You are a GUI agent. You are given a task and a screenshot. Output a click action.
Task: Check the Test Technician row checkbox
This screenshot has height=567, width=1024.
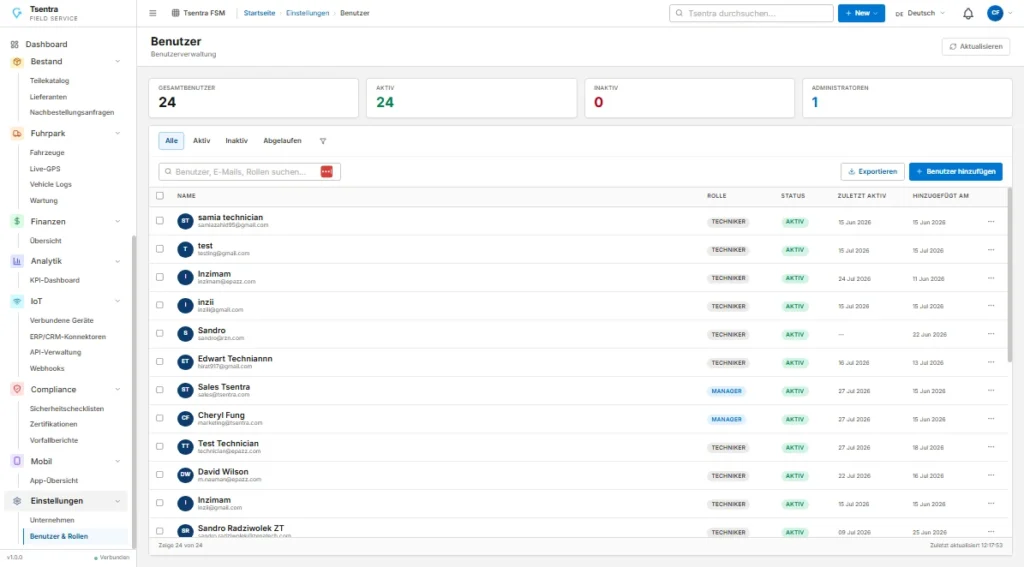160,446
